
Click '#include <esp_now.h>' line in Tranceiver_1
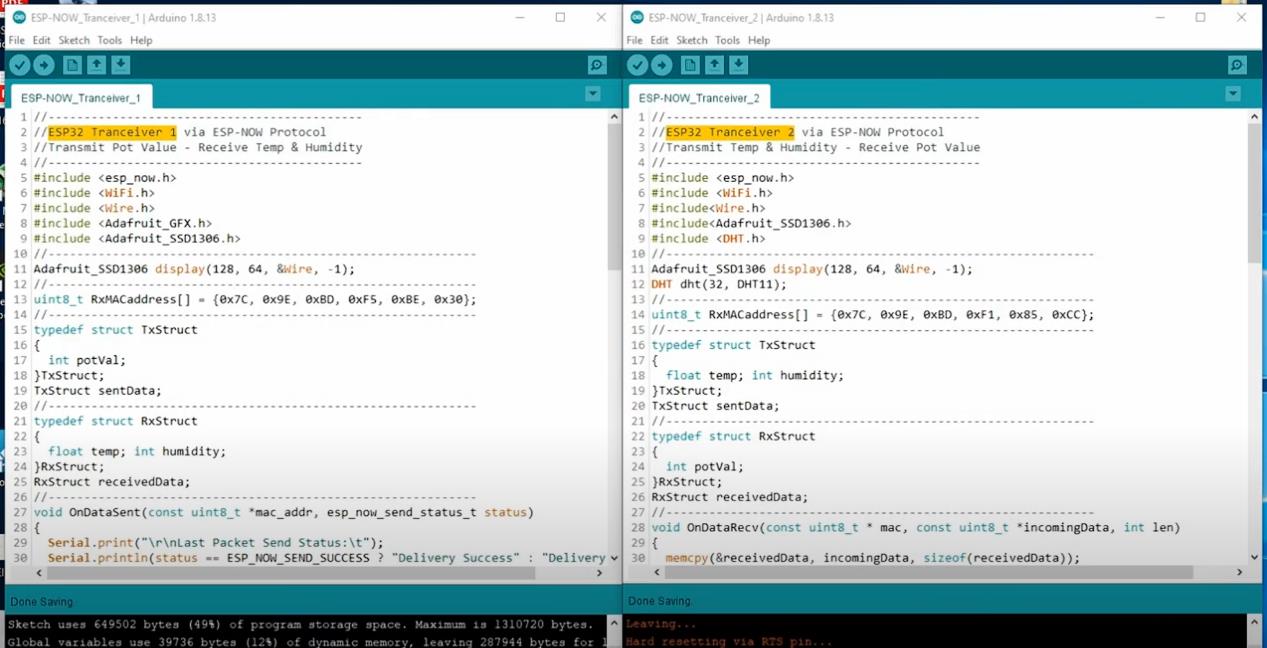pyautogui.click(x=105, y=177)
